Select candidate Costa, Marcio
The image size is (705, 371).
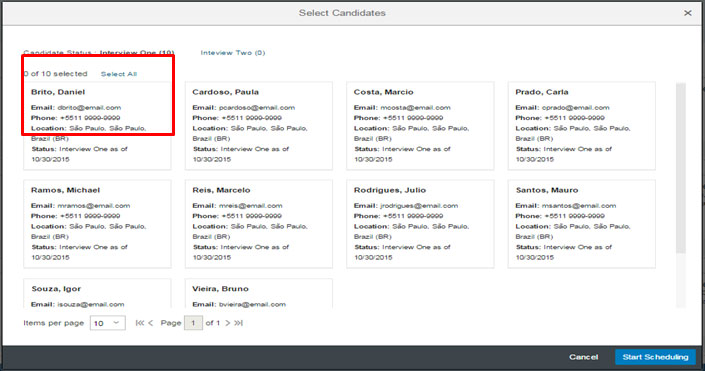pyautogui.click(x=420, y=125)
